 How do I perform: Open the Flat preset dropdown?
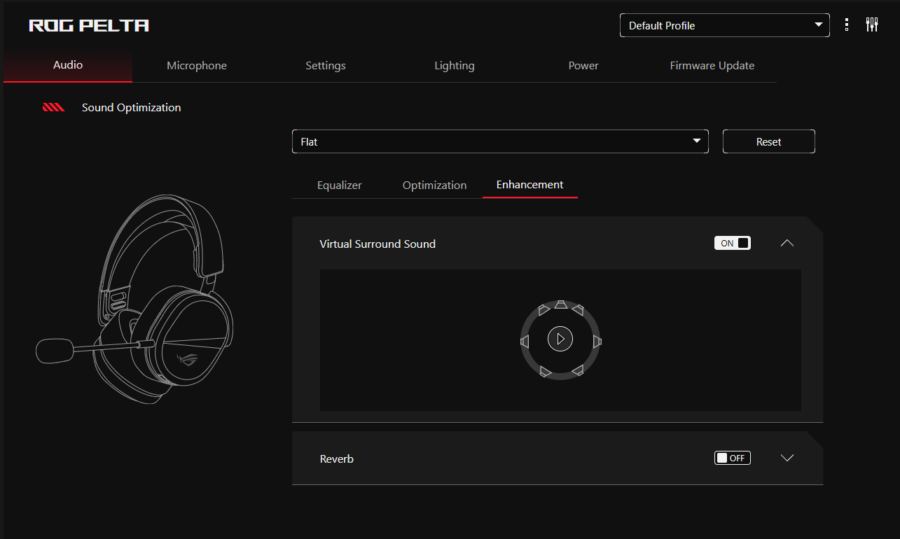(x=500, y=141)
